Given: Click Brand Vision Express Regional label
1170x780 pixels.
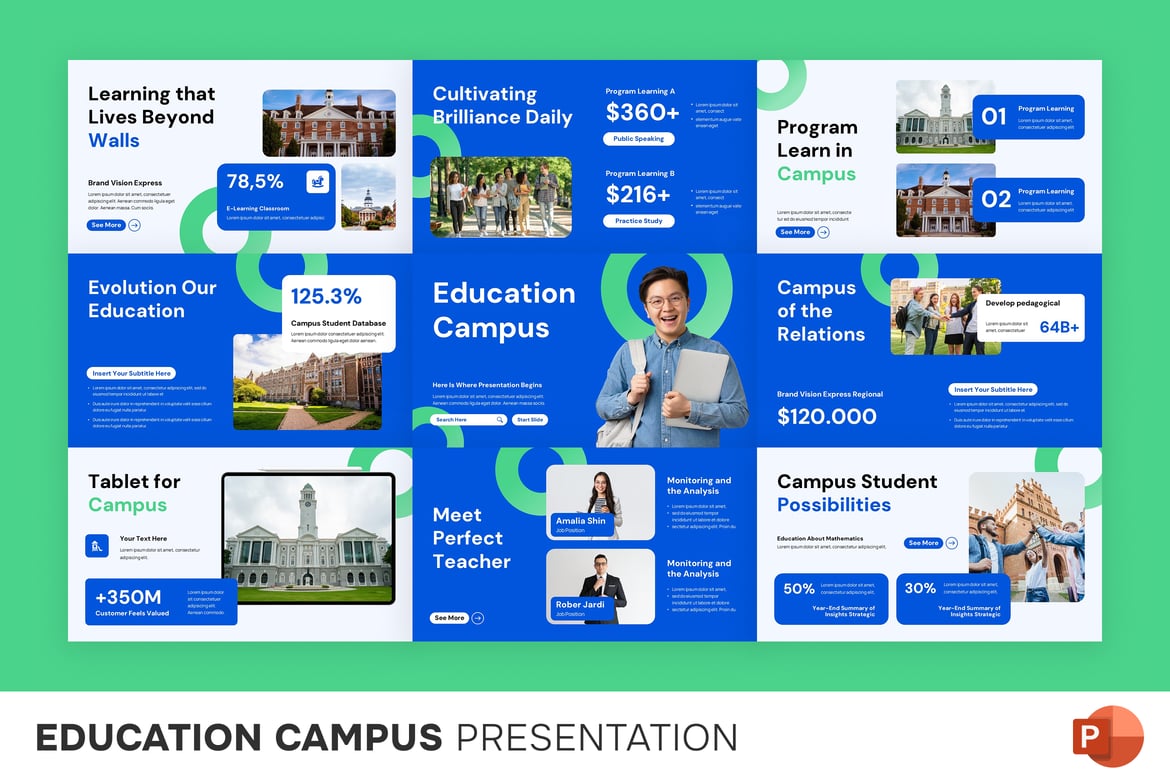Looking at the screenshot, I should tap(830, 394).
